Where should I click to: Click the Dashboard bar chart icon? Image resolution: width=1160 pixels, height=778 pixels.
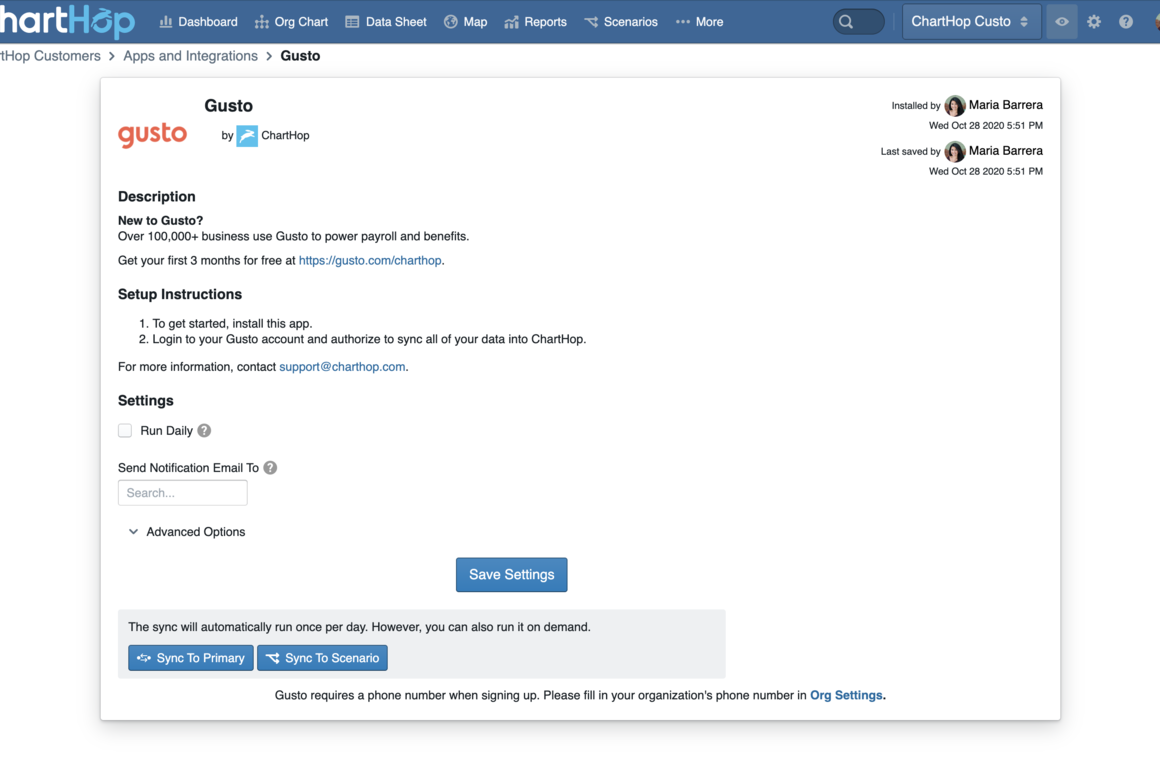(166, 22)
